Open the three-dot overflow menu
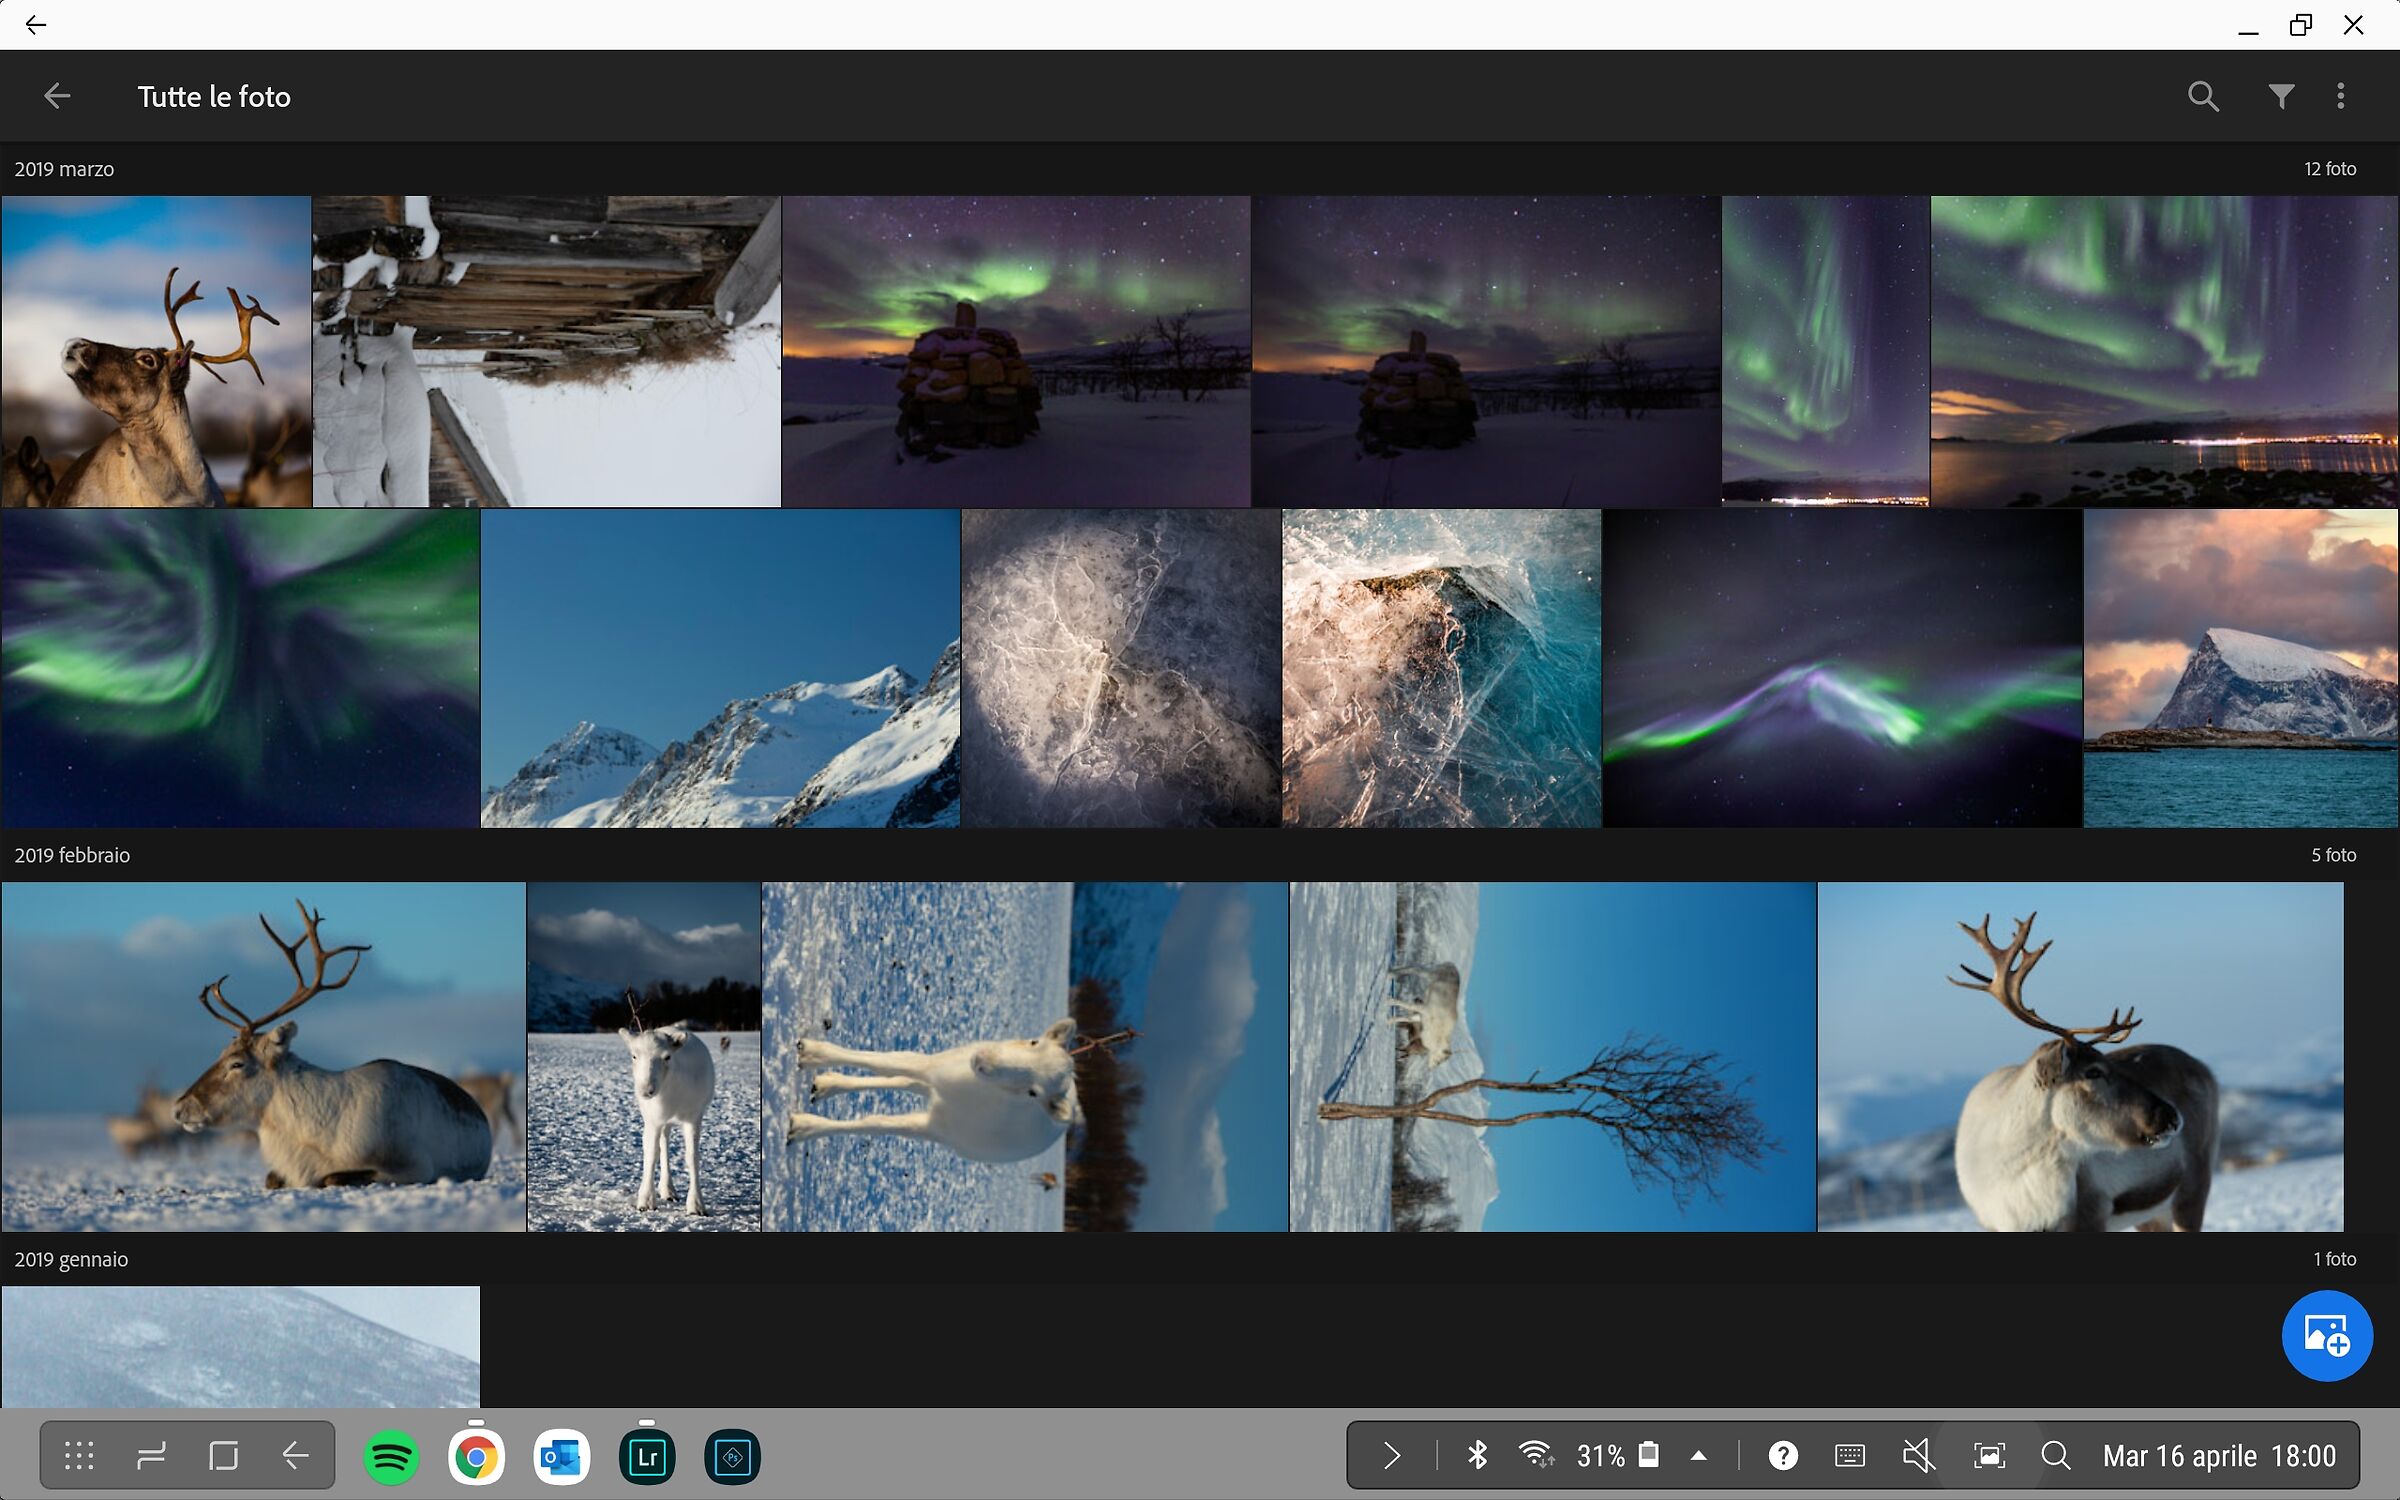Viewport: 2400px width, 1500px height. click(x=2341, y=96)
